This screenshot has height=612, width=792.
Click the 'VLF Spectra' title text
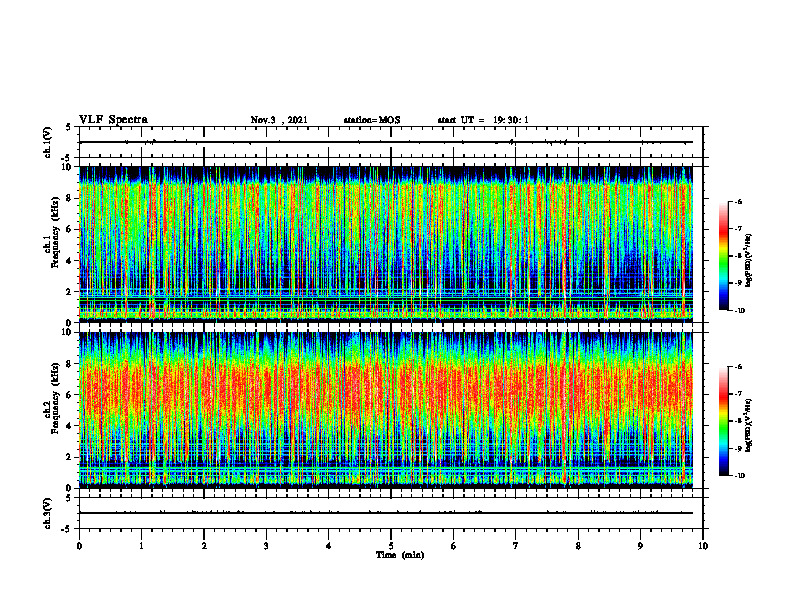pos(113,120)
